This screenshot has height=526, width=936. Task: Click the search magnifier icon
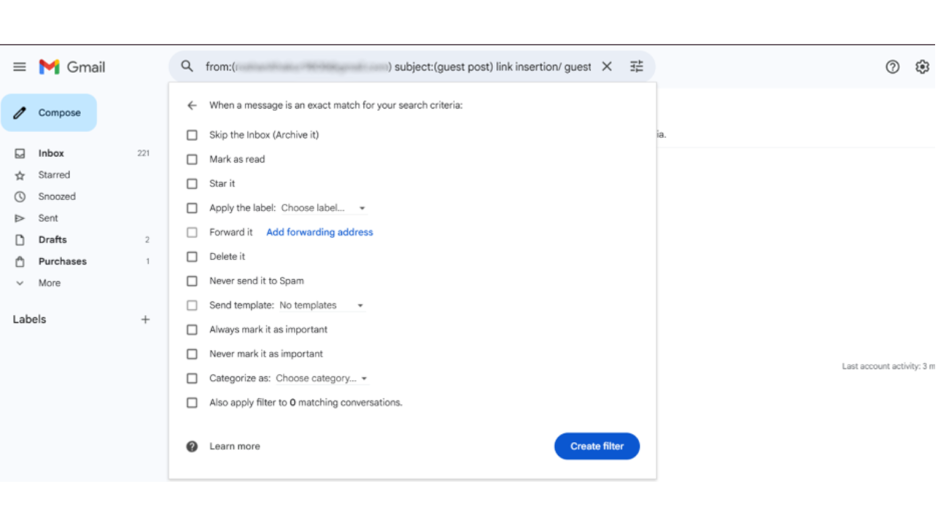point(187,66)
